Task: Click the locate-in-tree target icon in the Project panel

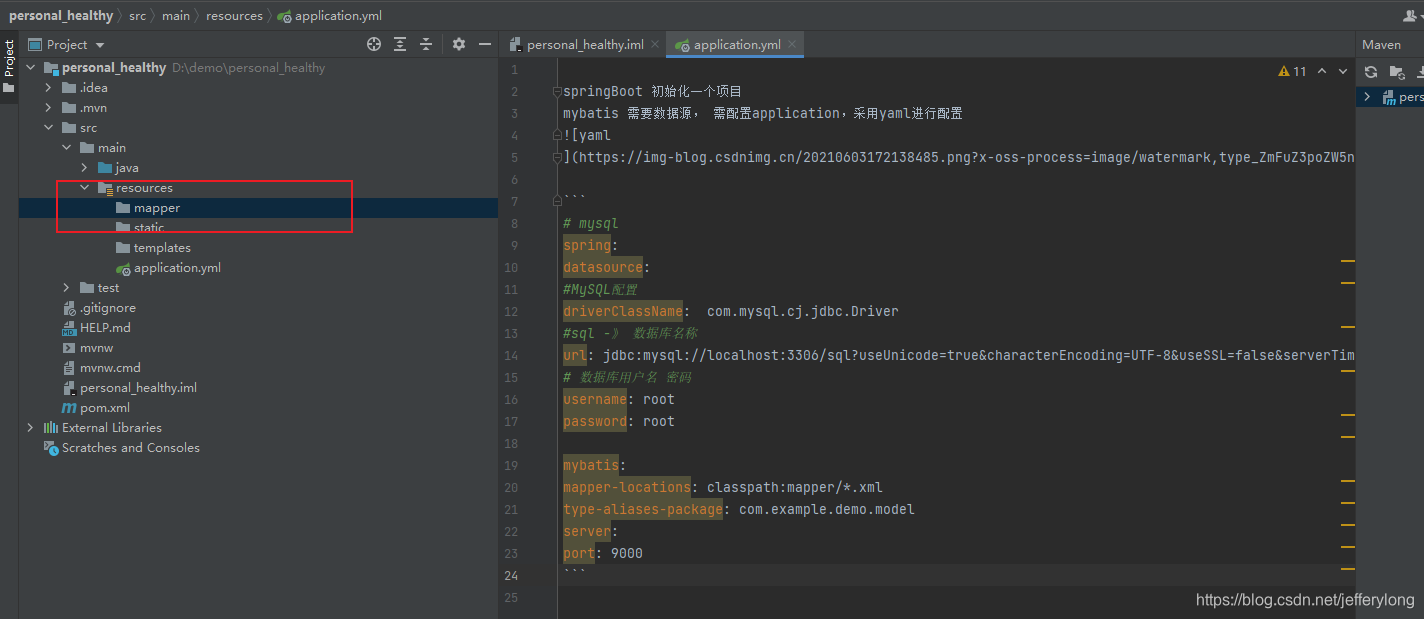Action: click(x=374, y=44)
